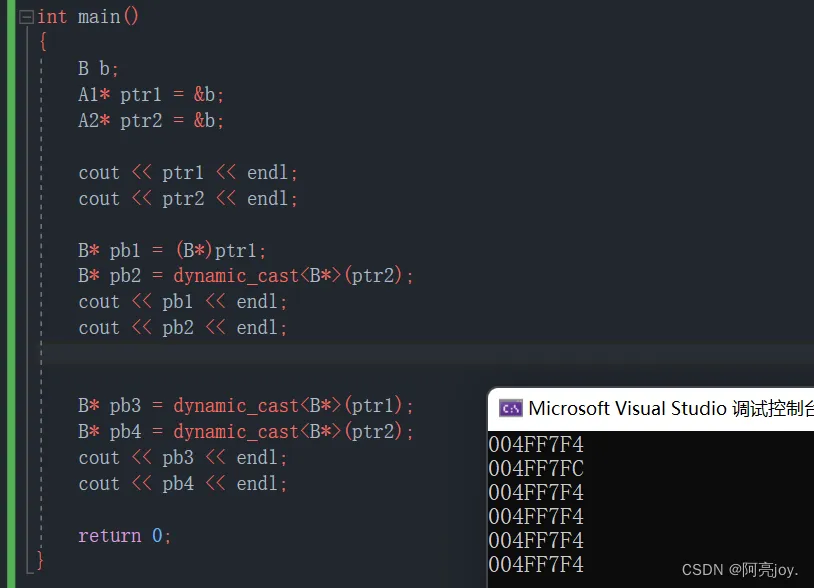Click the 'A1* ptr1 = &b;' line
Viewport: 814px width, 588px height.
[x=151, y=95]
